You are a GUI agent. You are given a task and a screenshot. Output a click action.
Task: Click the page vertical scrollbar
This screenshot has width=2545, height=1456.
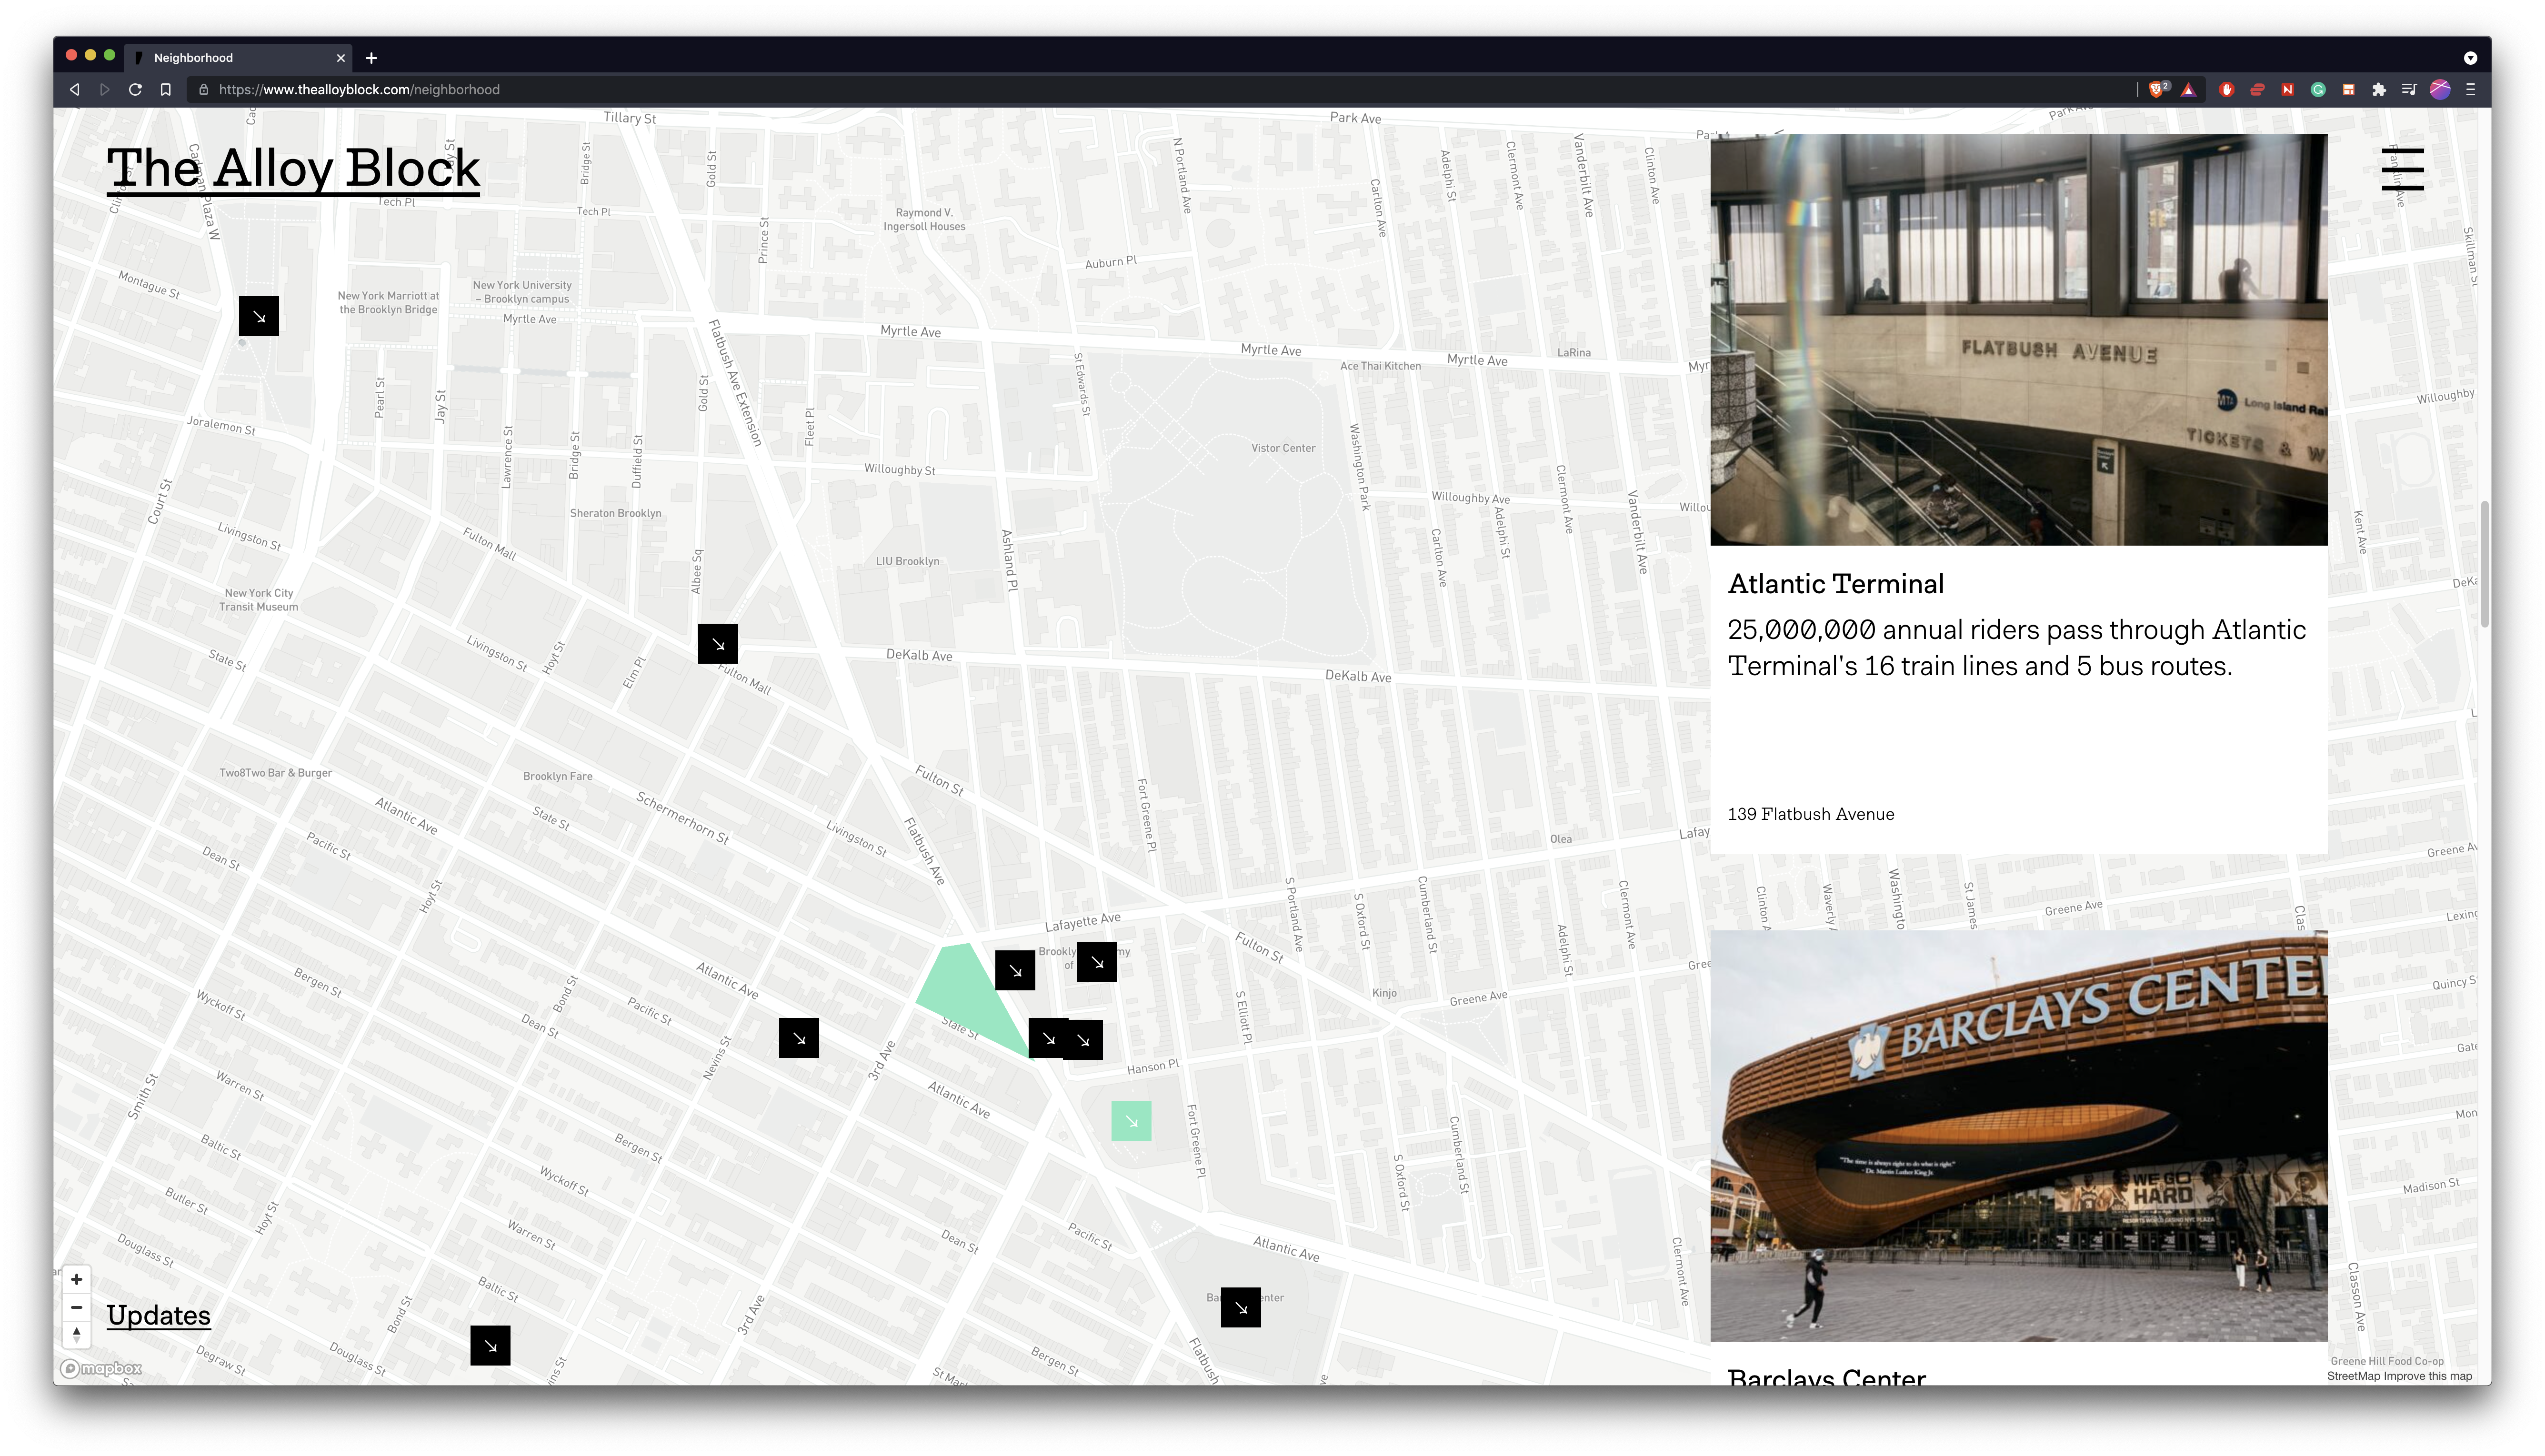2484,565
